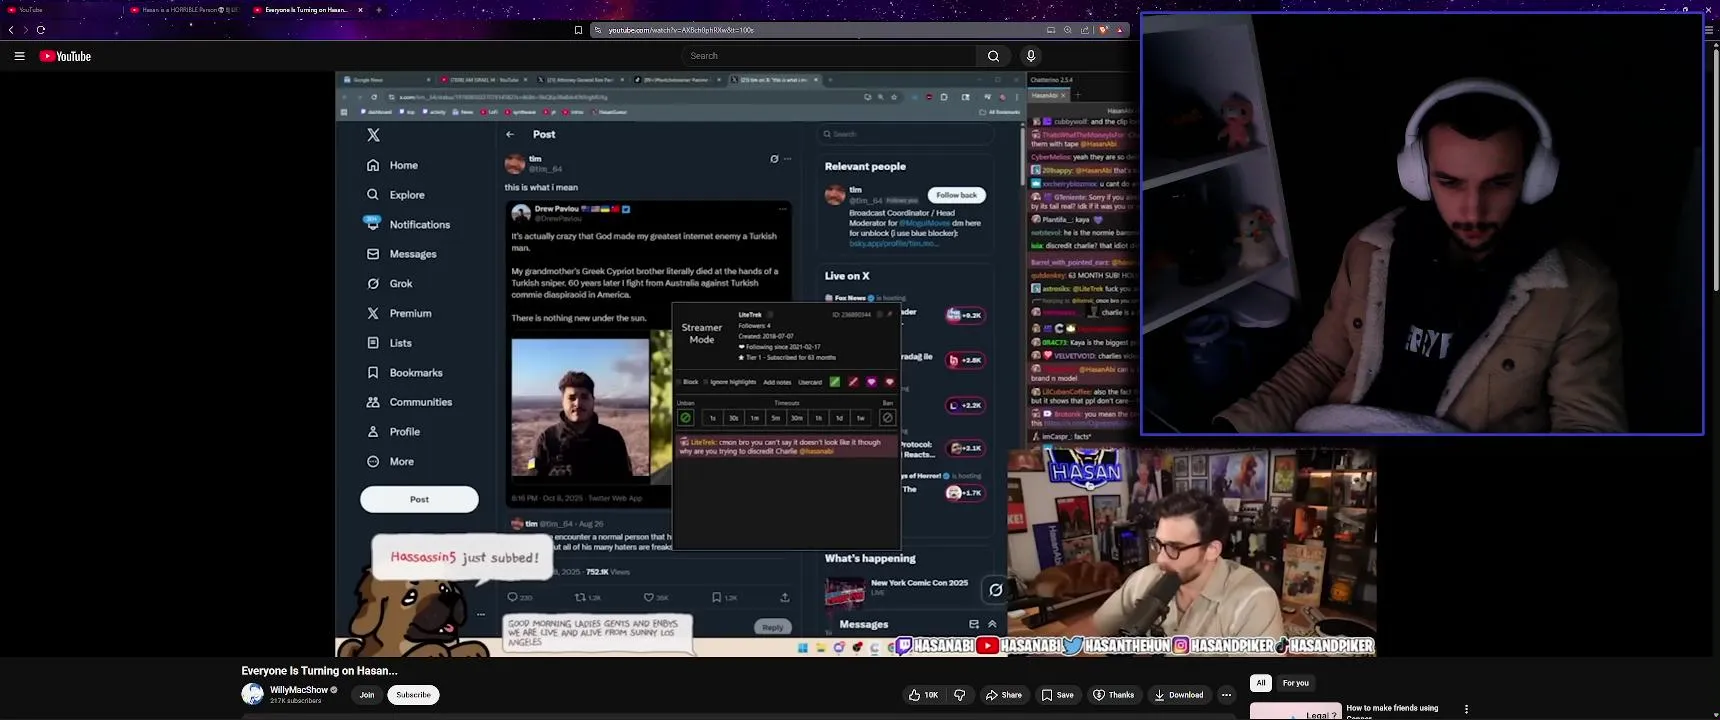Screen dimensions: 1720x720
Task: Open Lists in the X sidebar
Action: (x=390, y=343)
